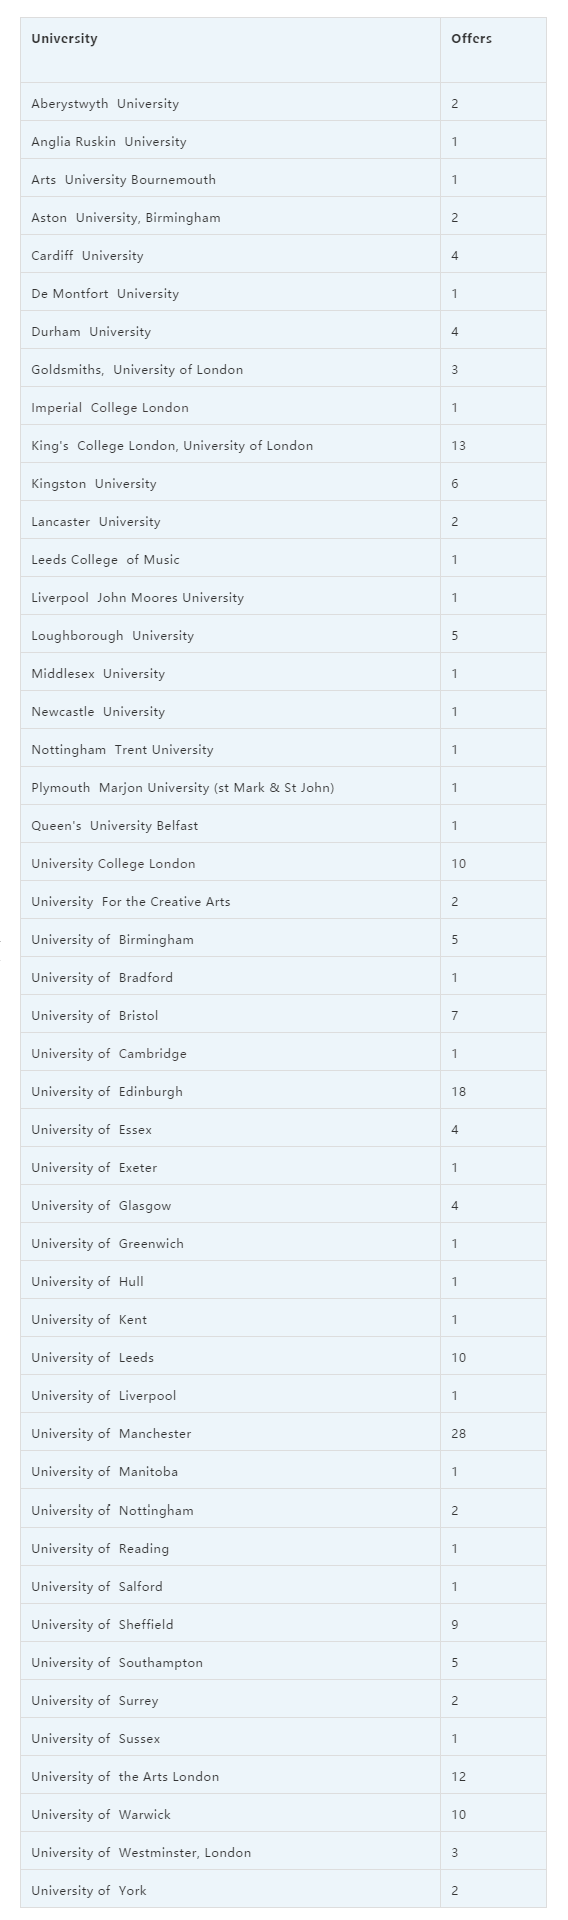Click King's College London entry
Viewport: 568px width, 1920px height.
pyautogui.click(x=172, y=446)
